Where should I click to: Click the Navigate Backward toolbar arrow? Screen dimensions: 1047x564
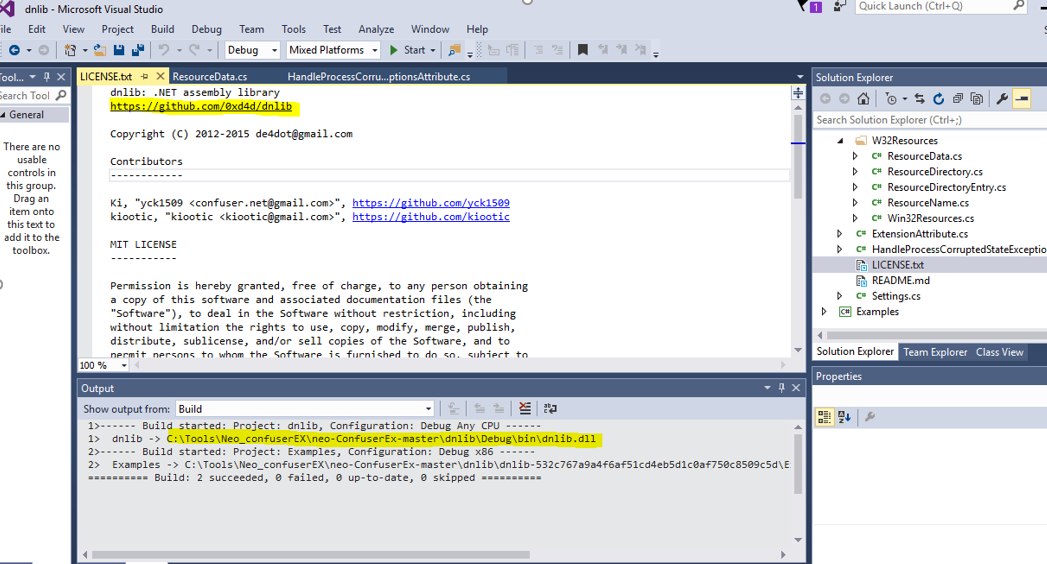tap(14, 50)
